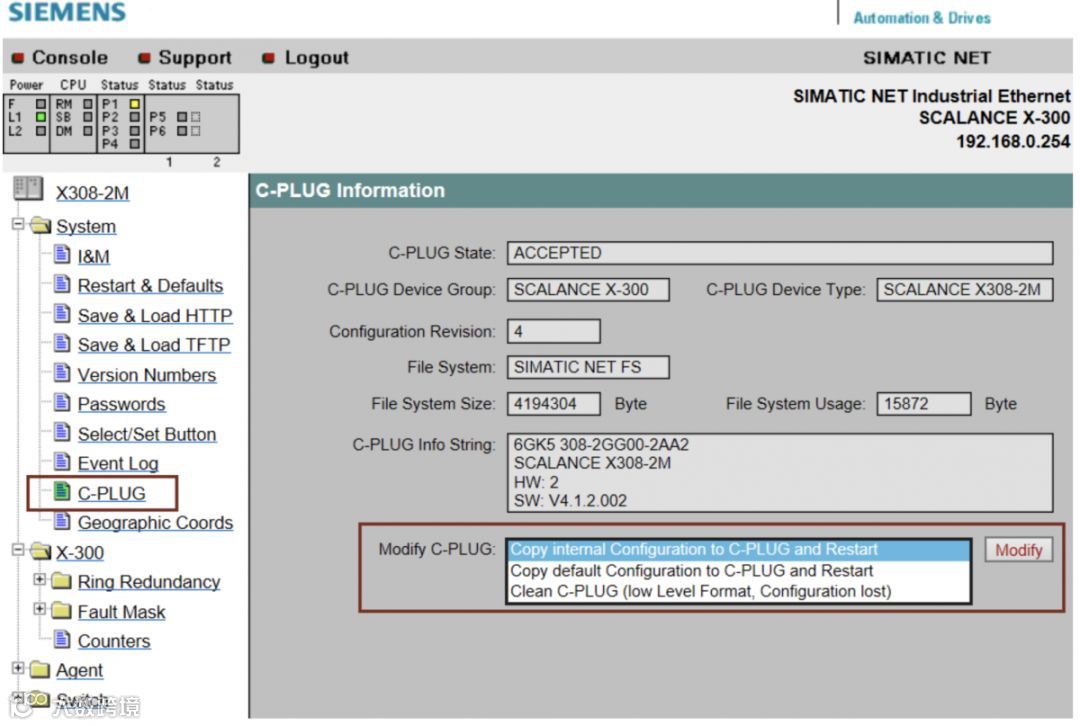Click the P5 port status LED
1080x726 pixels.
point(182,117)
